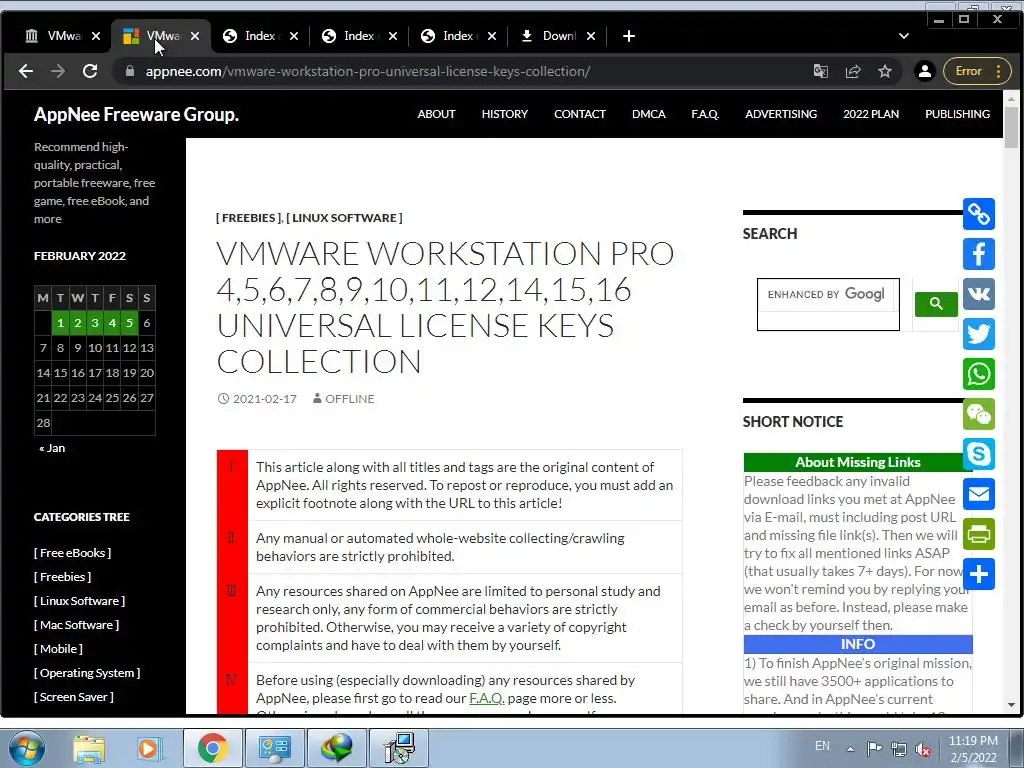This screenshot has width=1024, height=768.
Task: Bookmark this page with the star
Action: click(885, 71)
